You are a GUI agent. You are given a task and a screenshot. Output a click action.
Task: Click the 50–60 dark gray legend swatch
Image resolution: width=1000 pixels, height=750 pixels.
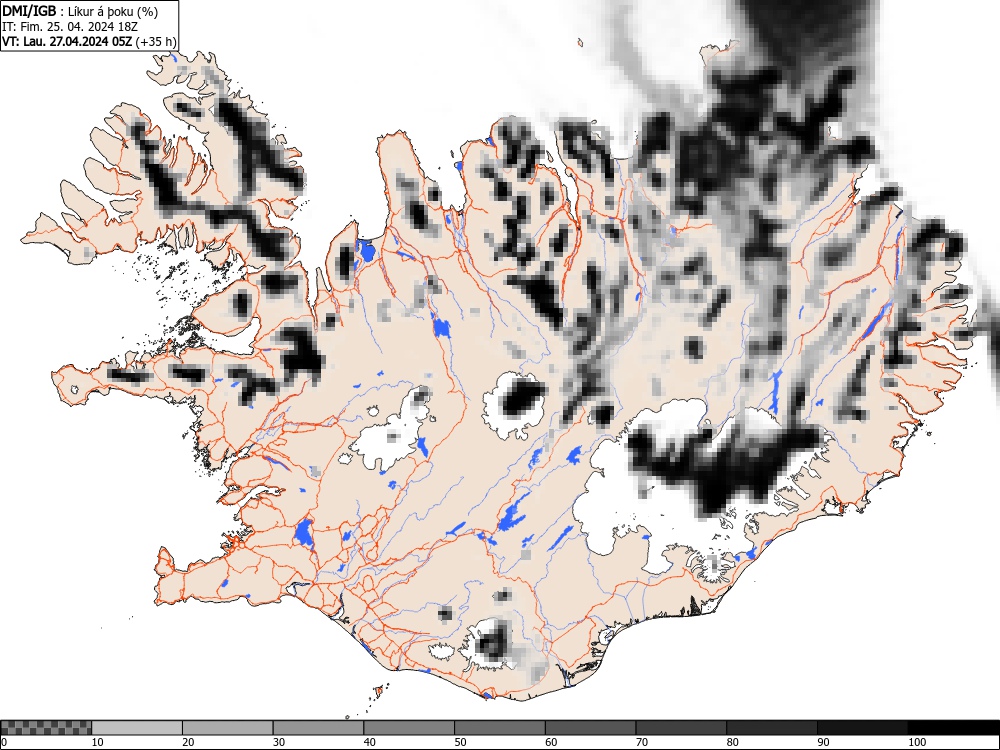500,728
